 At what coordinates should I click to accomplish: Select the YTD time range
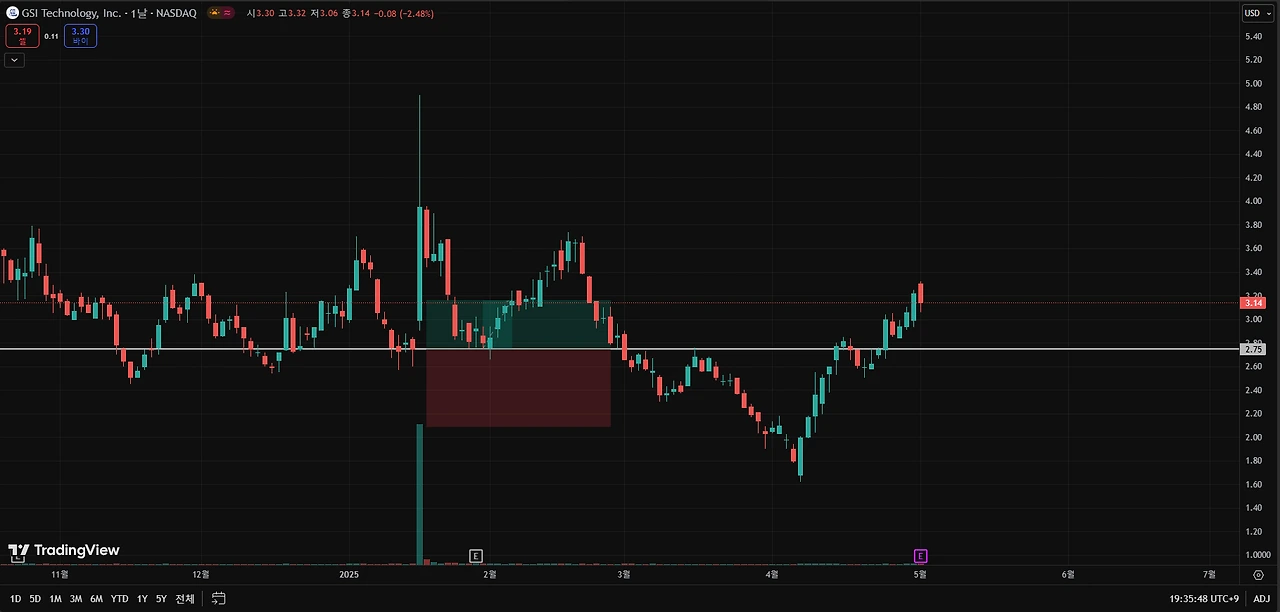(x=120, y=599)
